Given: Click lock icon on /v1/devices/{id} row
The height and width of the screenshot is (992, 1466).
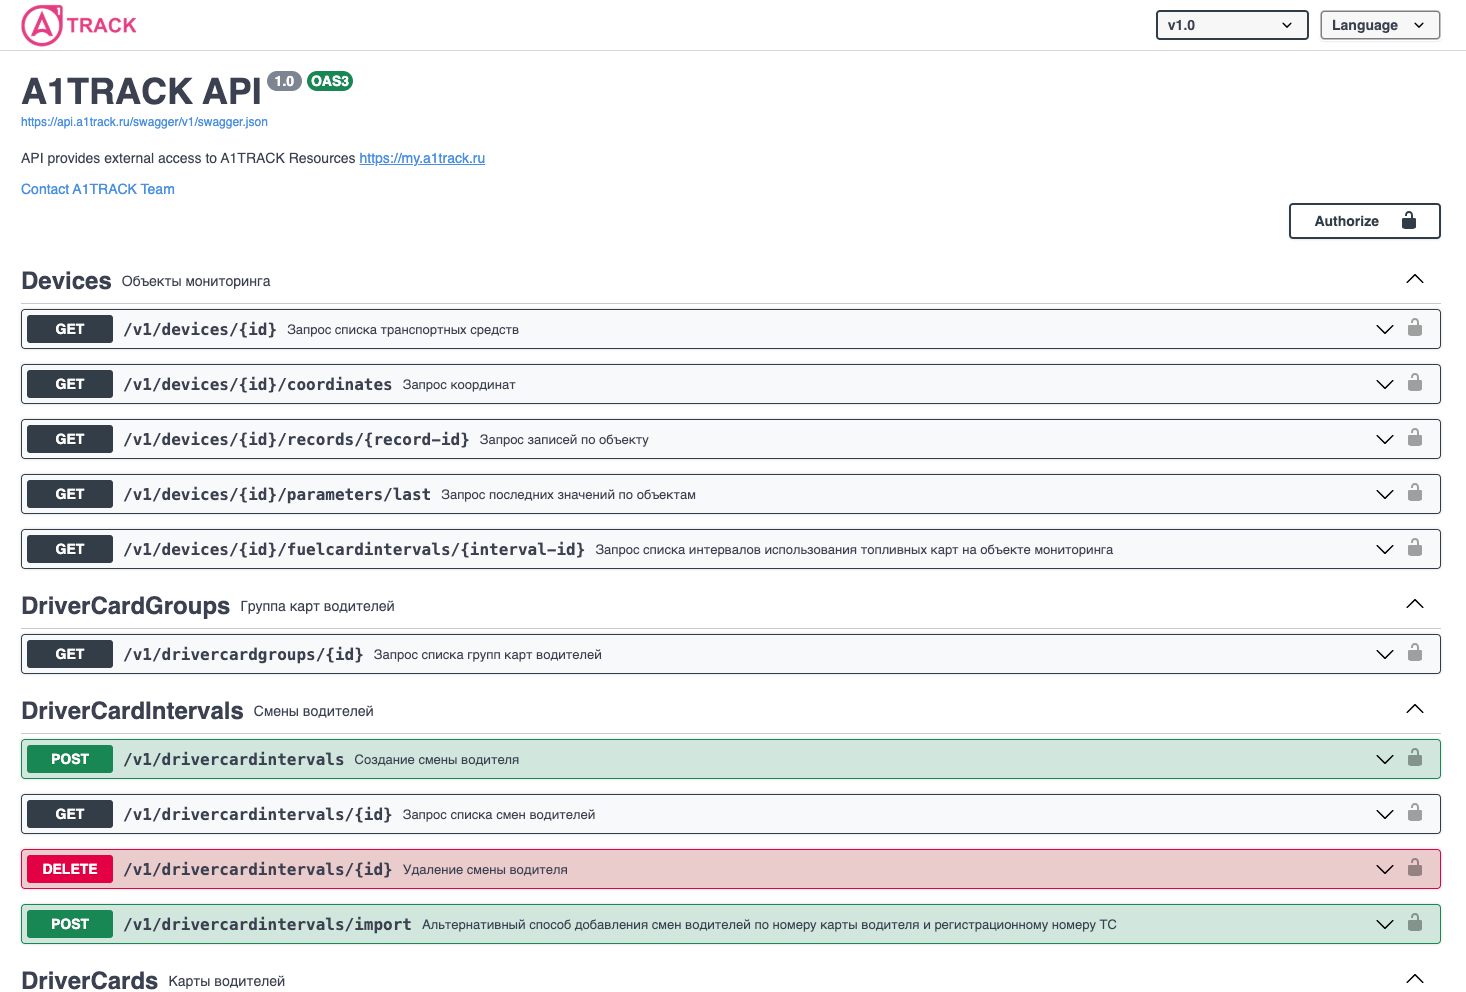Looking at the screenshot, I should coord(1414,328).
